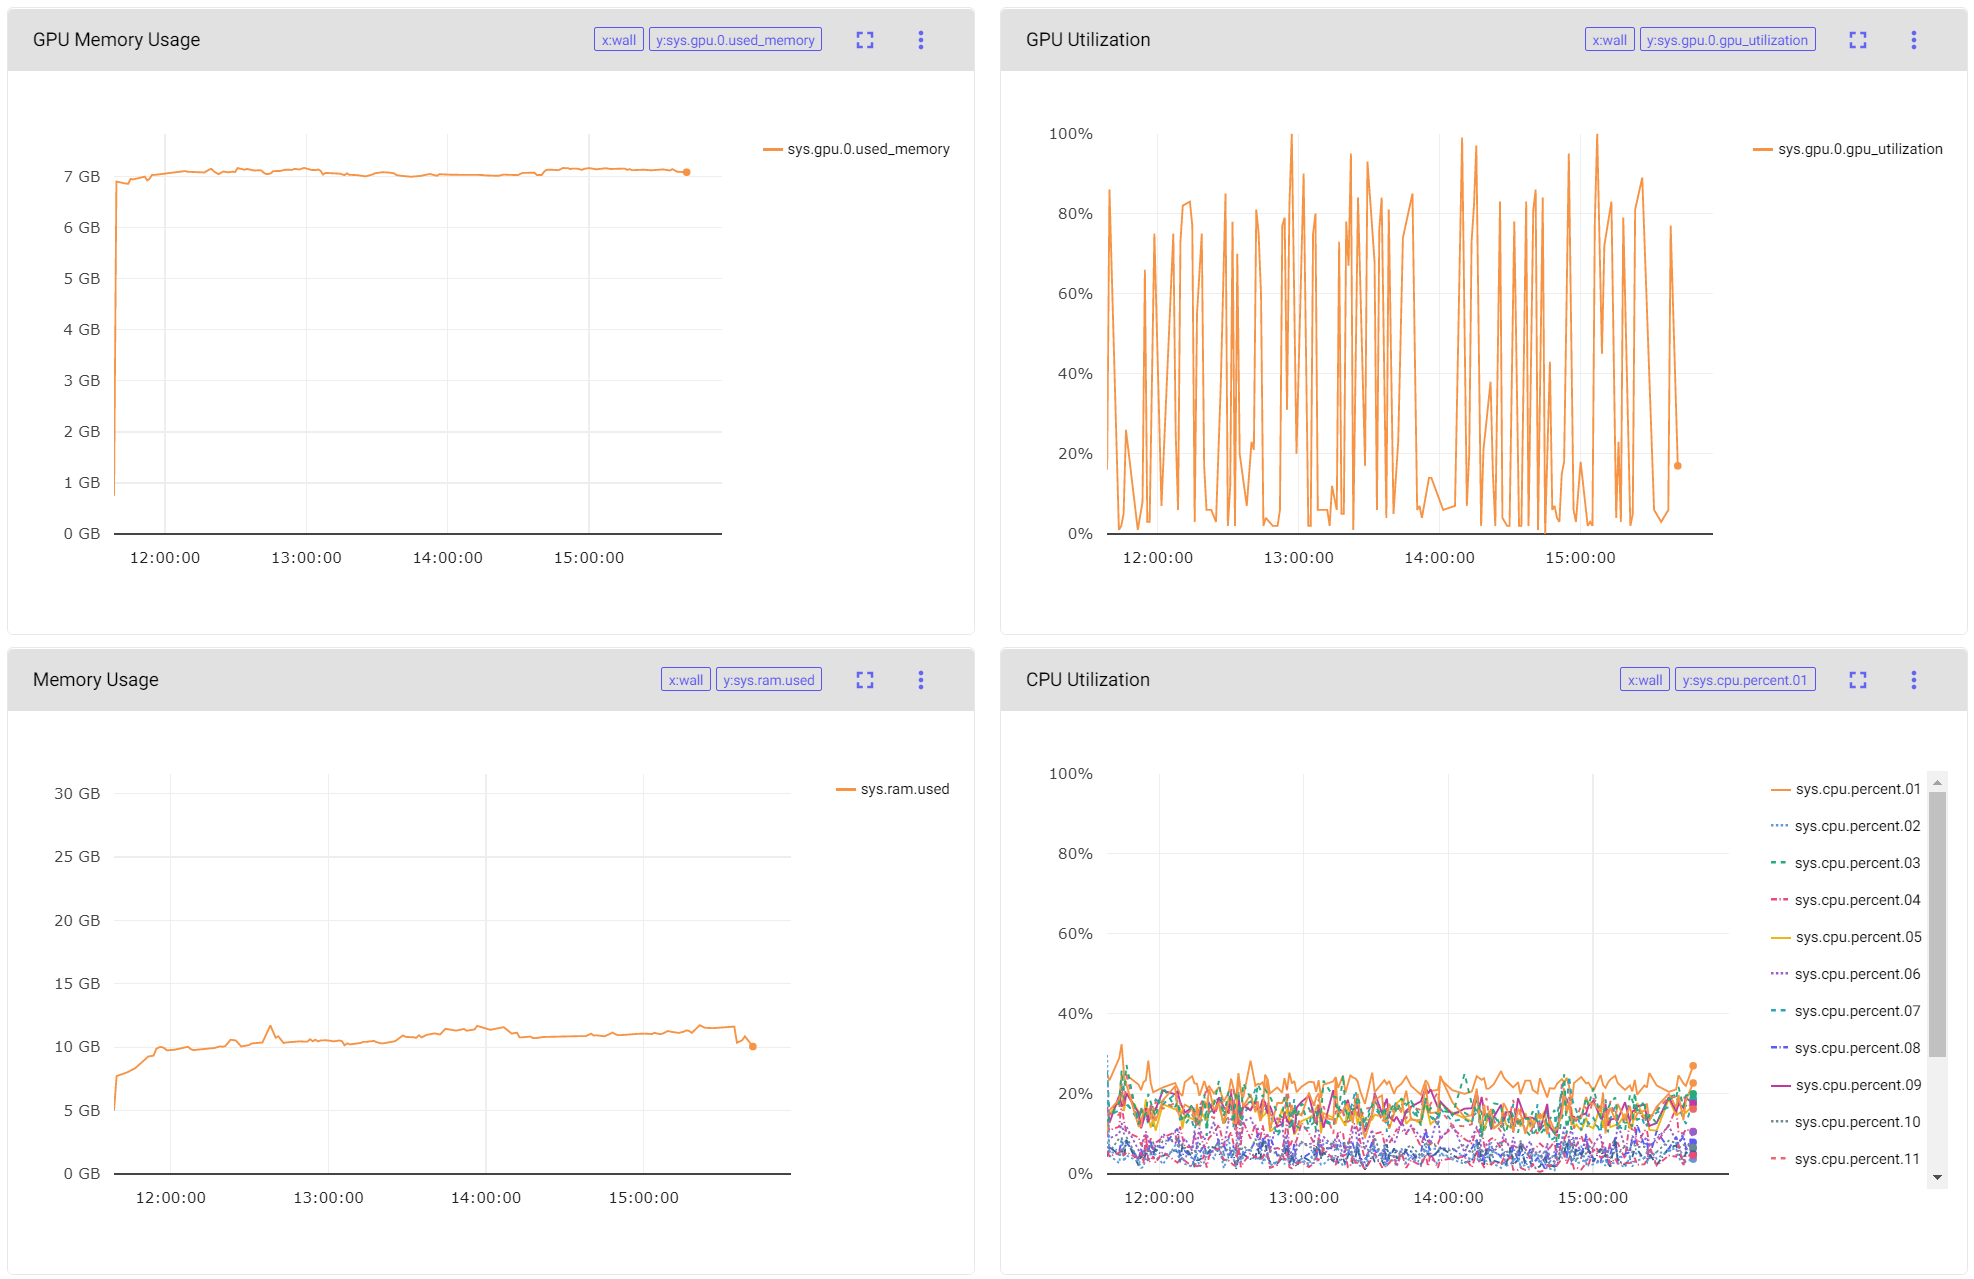1974x1279 pixels.
Task: Click 13:00:00 label under CPU Utilization chart
Action: point(1304,1198)
